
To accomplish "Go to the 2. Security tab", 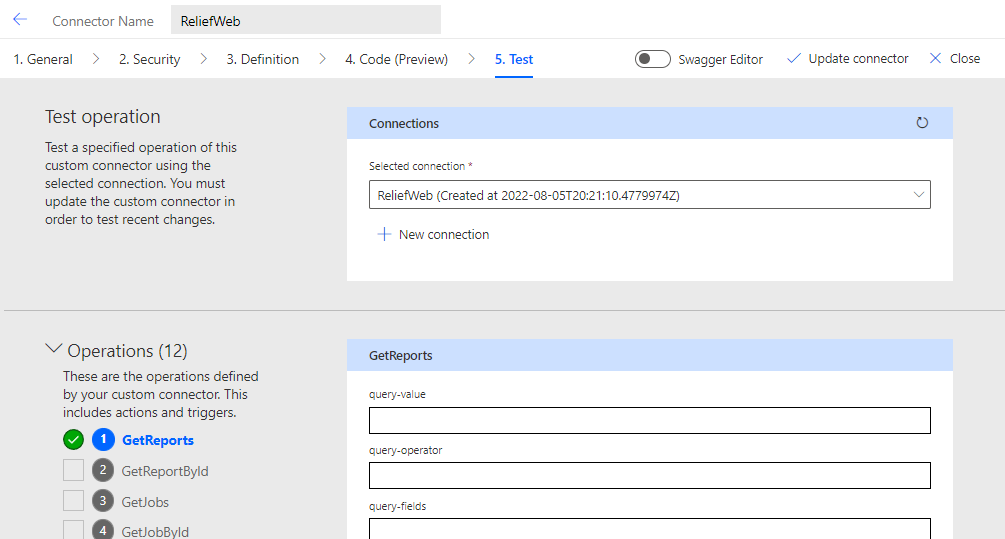I will (x=149, y=59).
